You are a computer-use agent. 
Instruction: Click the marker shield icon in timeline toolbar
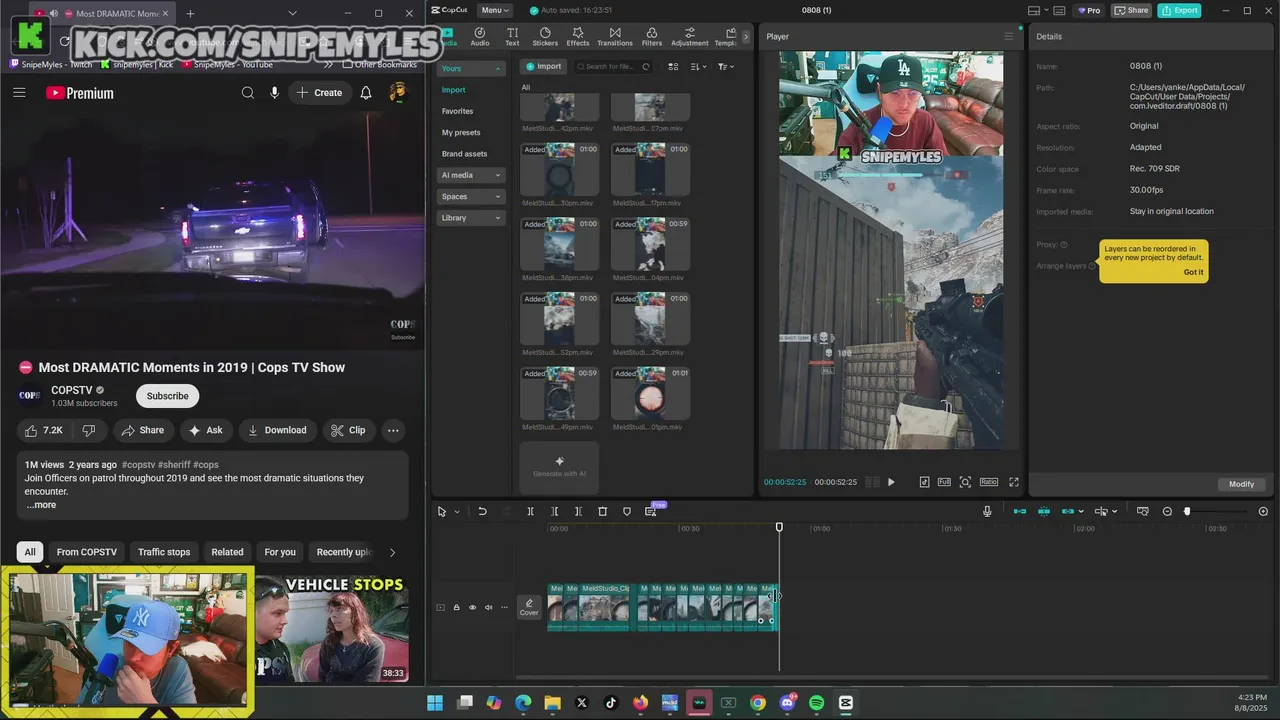[627, 511]
